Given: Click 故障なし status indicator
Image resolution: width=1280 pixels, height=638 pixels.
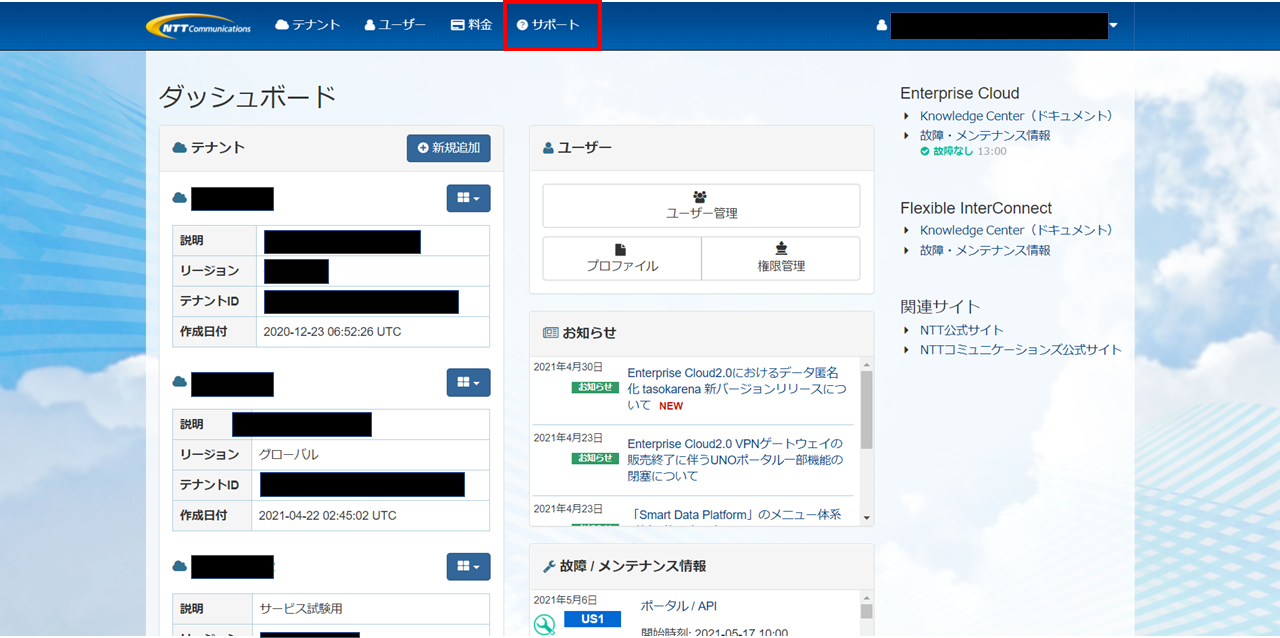Looking at the screenshot, I should pos(947,152).
